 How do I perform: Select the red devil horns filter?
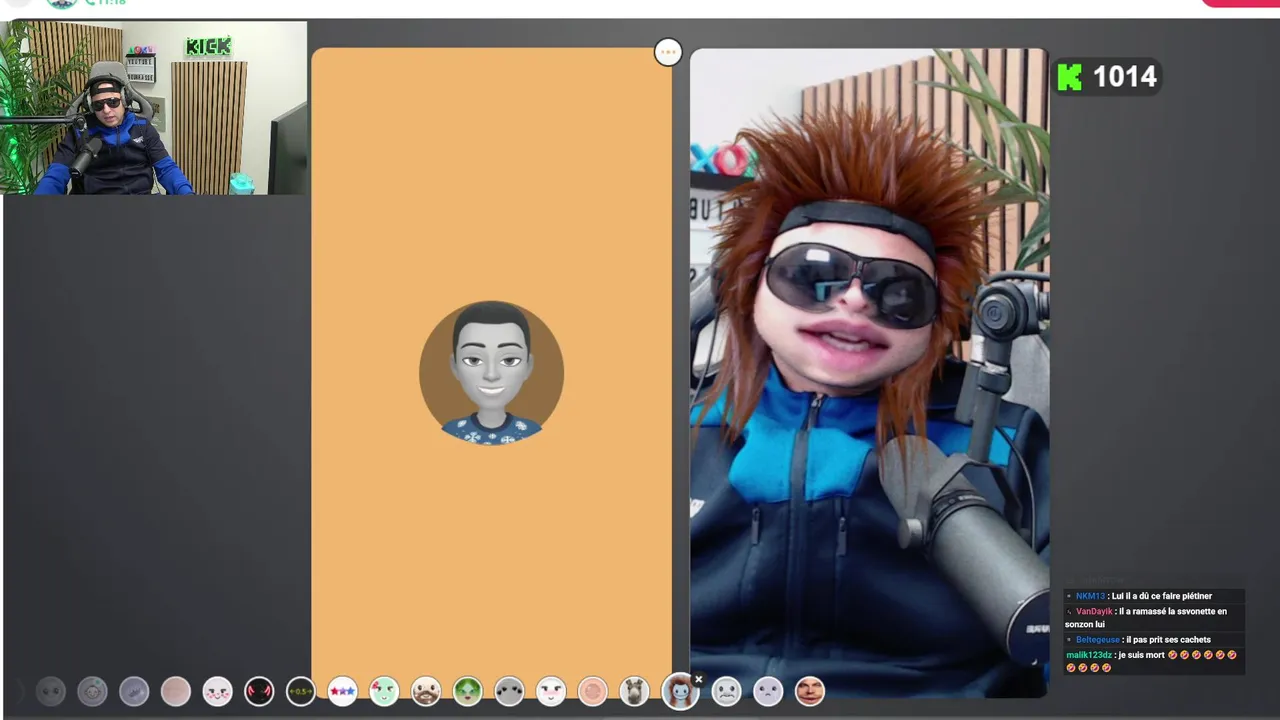pos(259,691)
